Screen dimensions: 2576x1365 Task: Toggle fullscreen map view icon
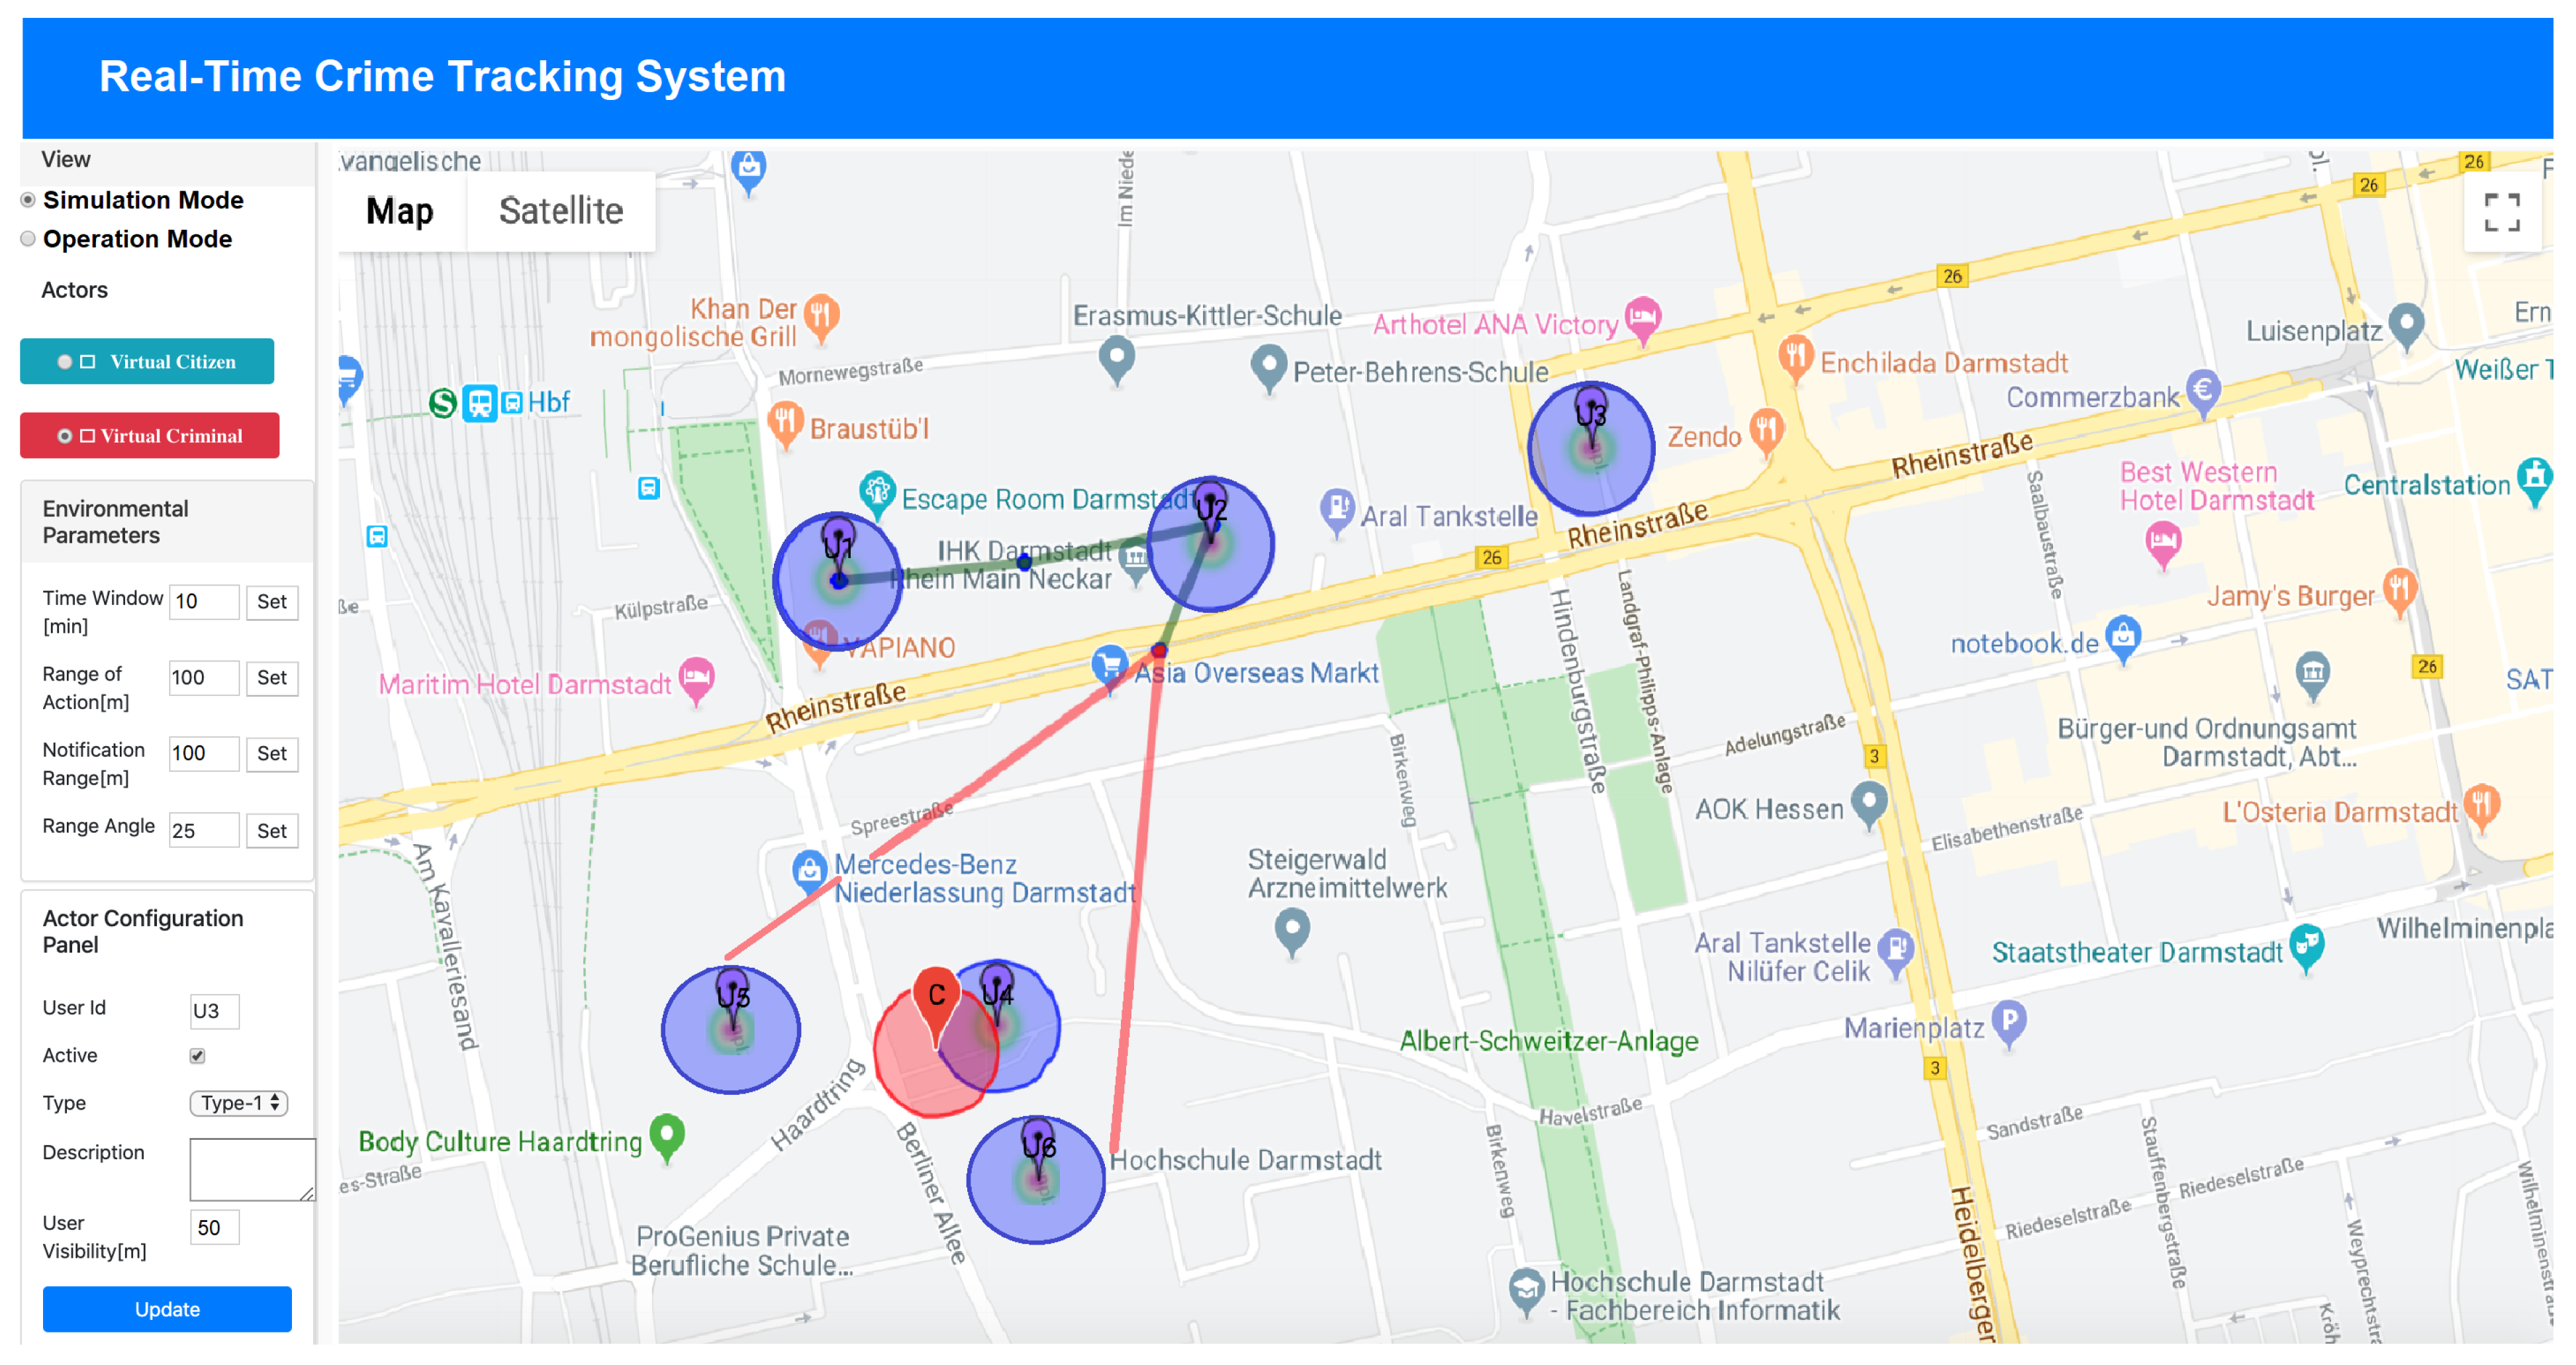tap(2502, 212)
